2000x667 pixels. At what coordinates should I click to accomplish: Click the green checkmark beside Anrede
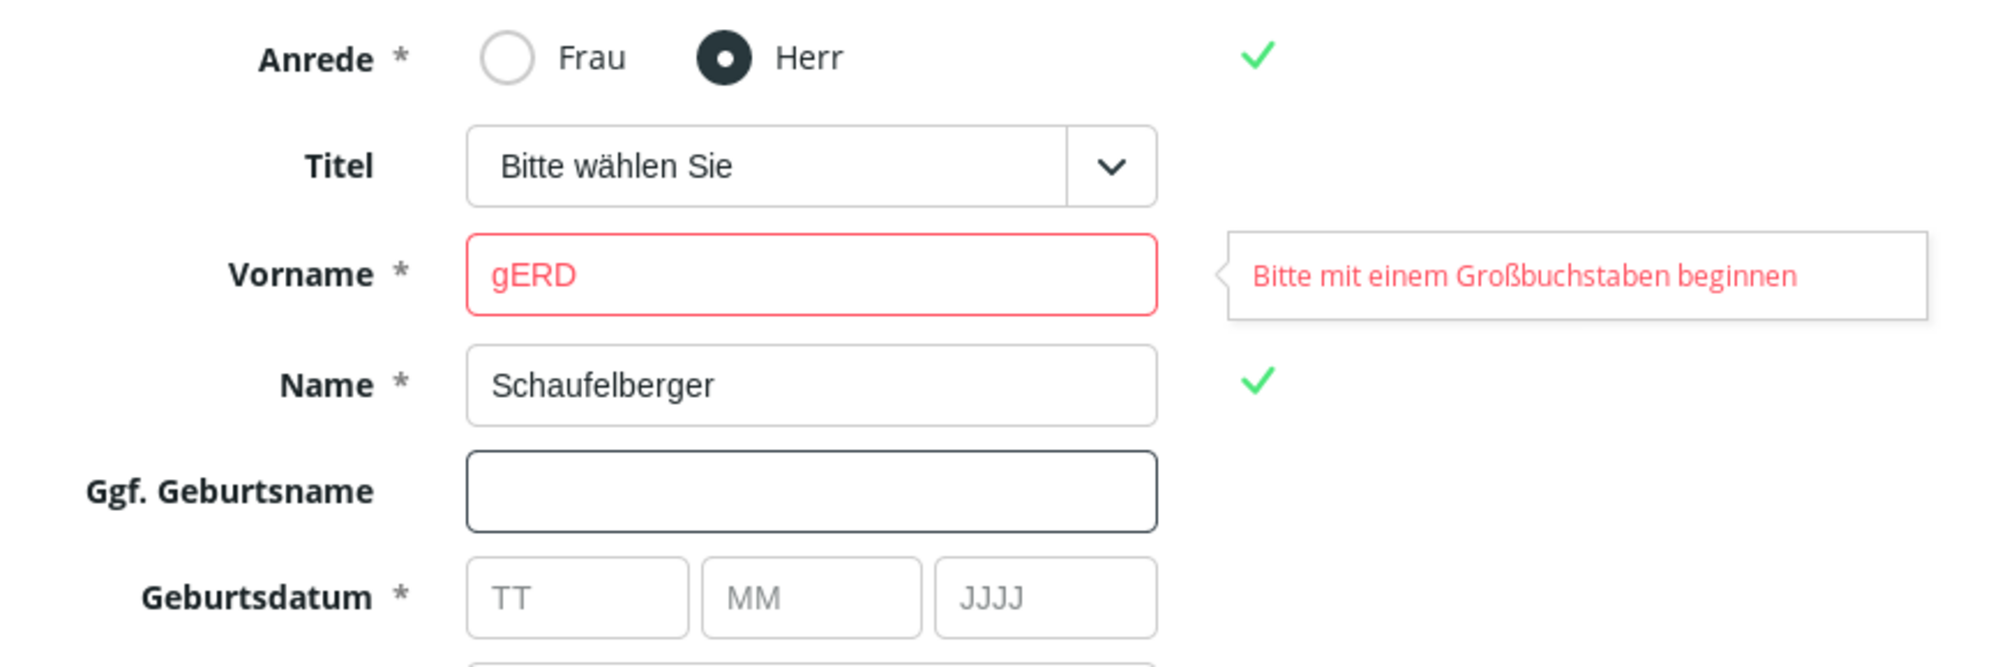click(1257, 55)
